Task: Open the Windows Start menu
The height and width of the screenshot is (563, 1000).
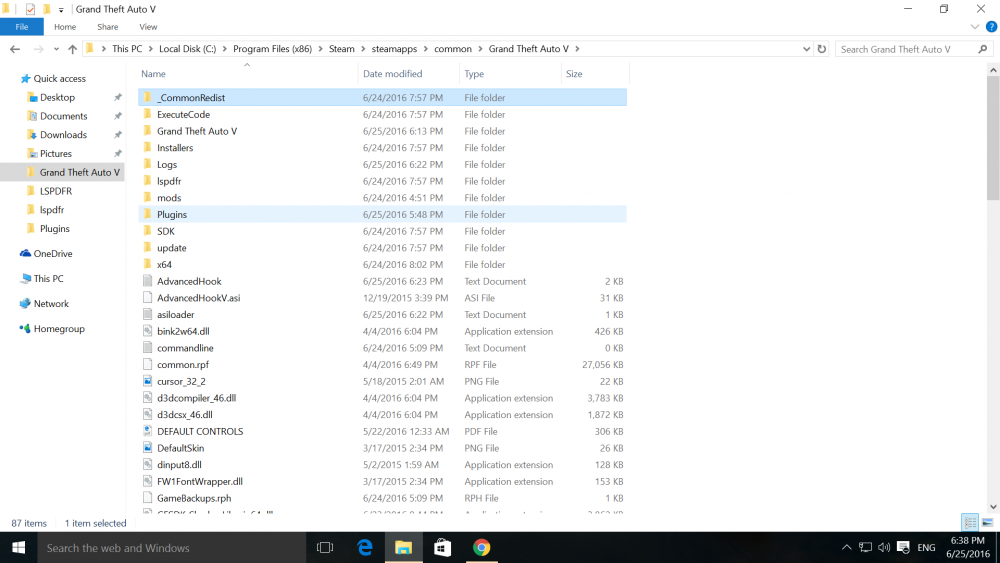Action: pyautogui.click(x=18, y=548)
